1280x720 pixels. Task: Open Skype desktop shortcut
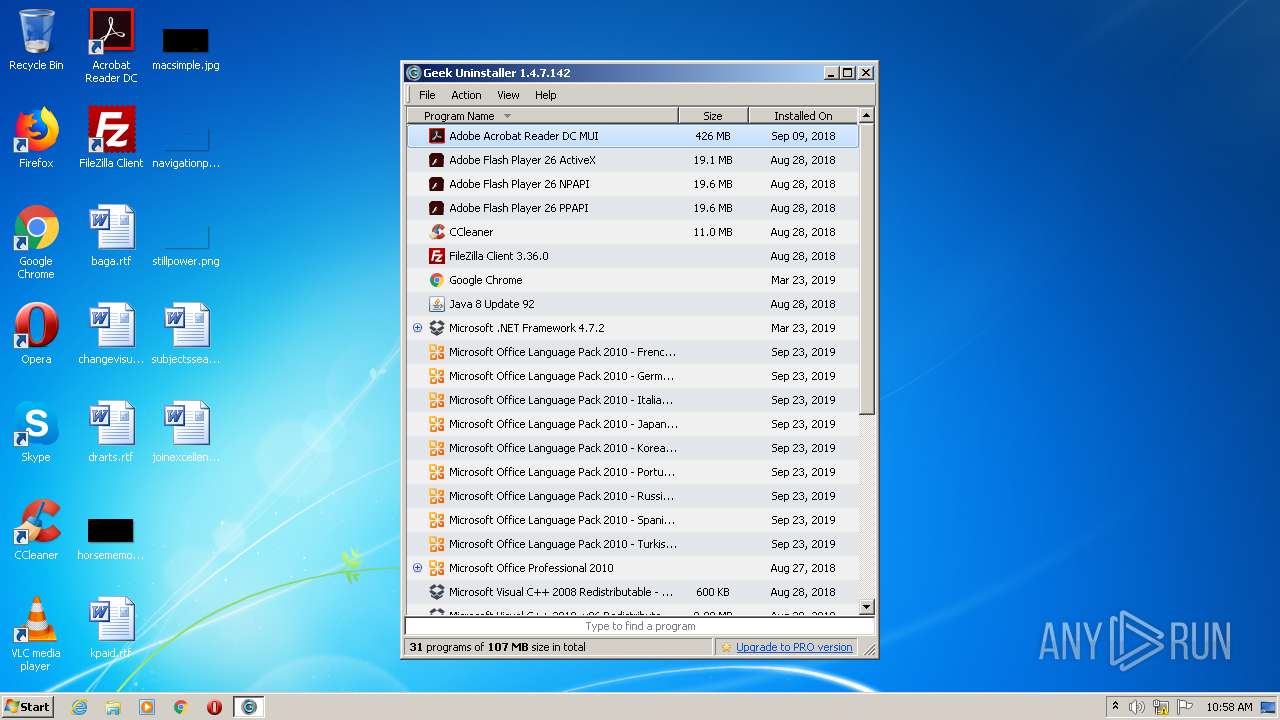pyautogui.click(x=36, y=432)
